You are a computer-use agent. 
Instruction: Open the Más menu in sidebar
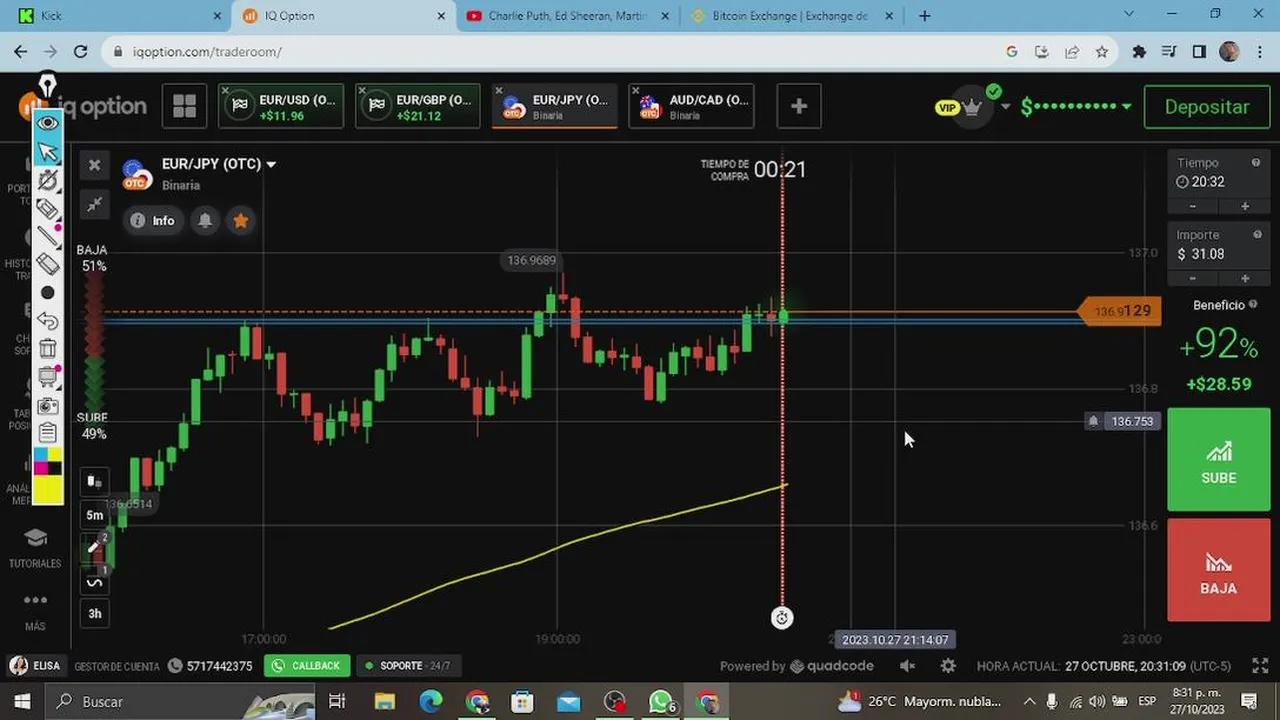click(x=35, y=611)
